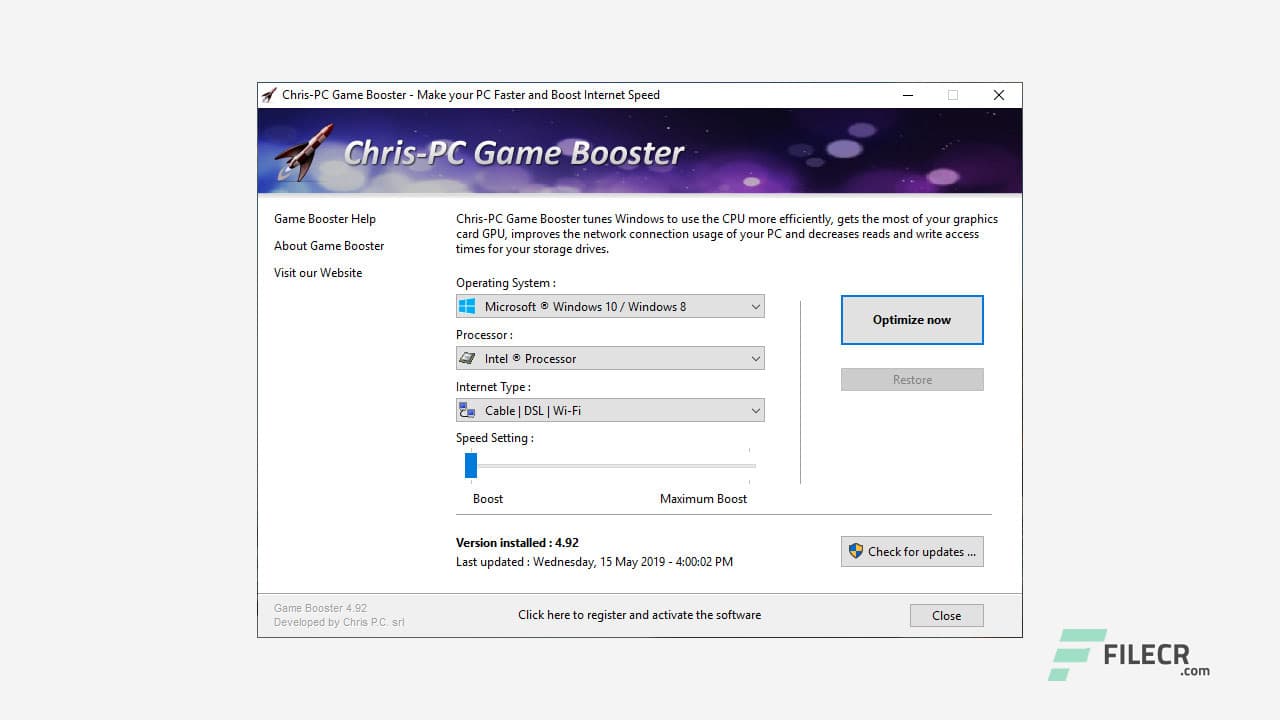Click the 'Last updated' date text
The image size is (1280, 720).
(x=595, y=562)
